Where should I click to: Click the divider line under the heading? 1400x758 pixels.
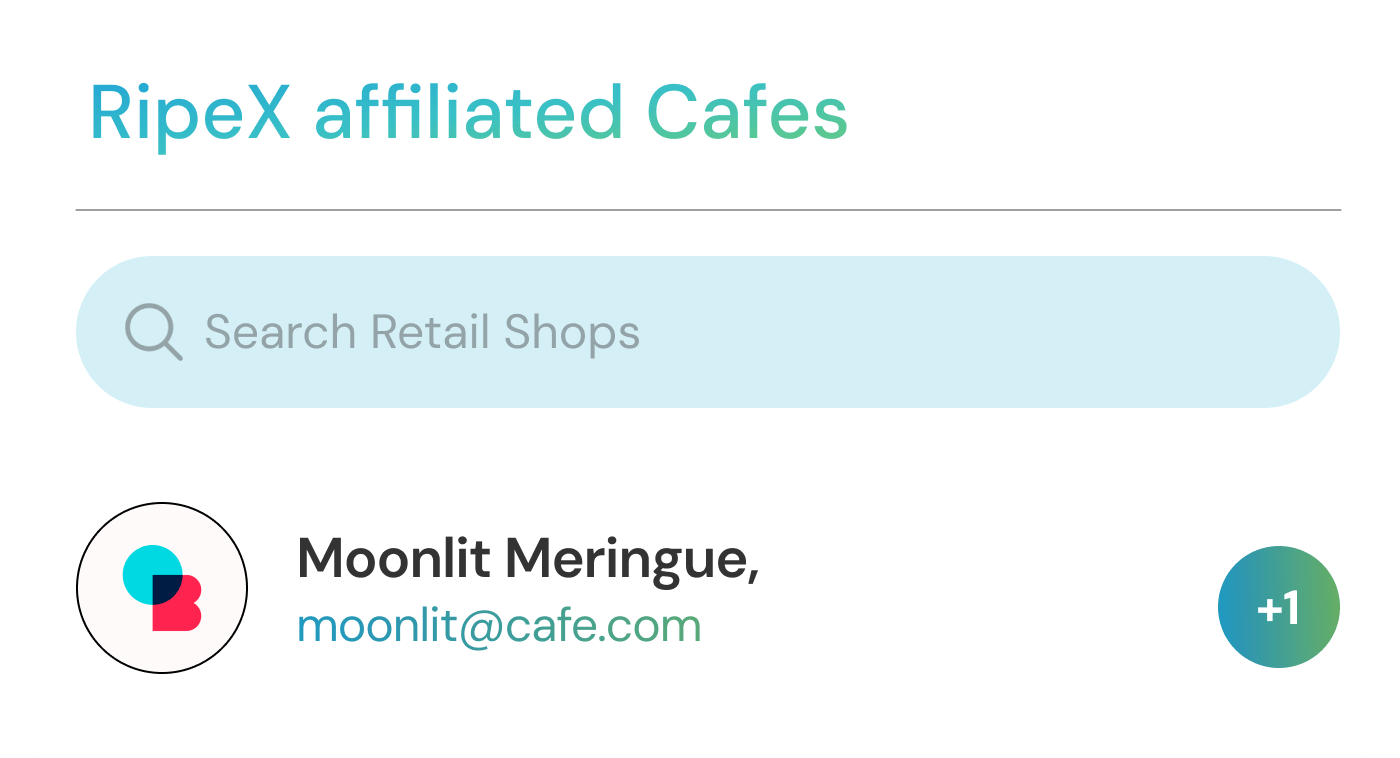pyautogui.click(x=708, y=210)
